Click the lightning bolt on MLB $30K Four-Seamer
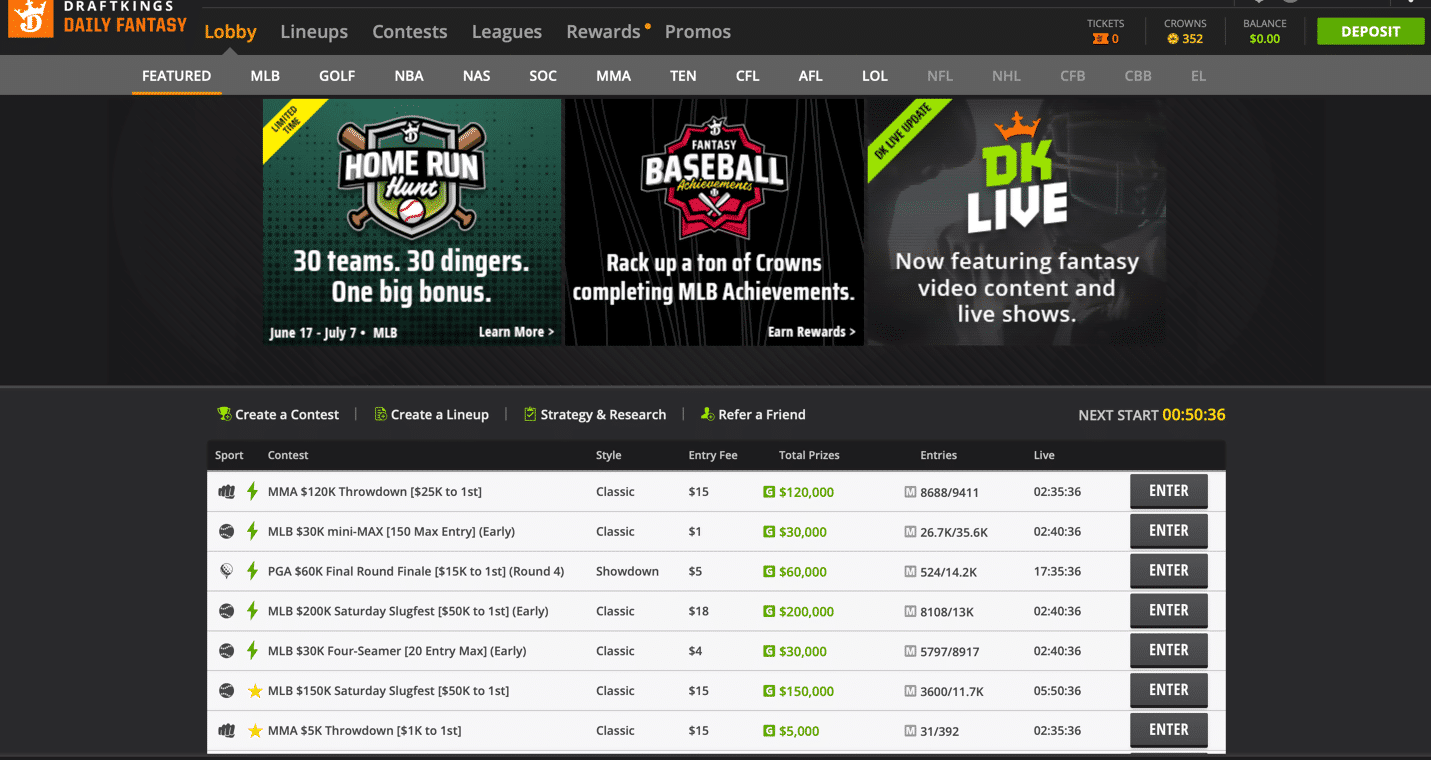1431x760 pixels. point(253,651)
